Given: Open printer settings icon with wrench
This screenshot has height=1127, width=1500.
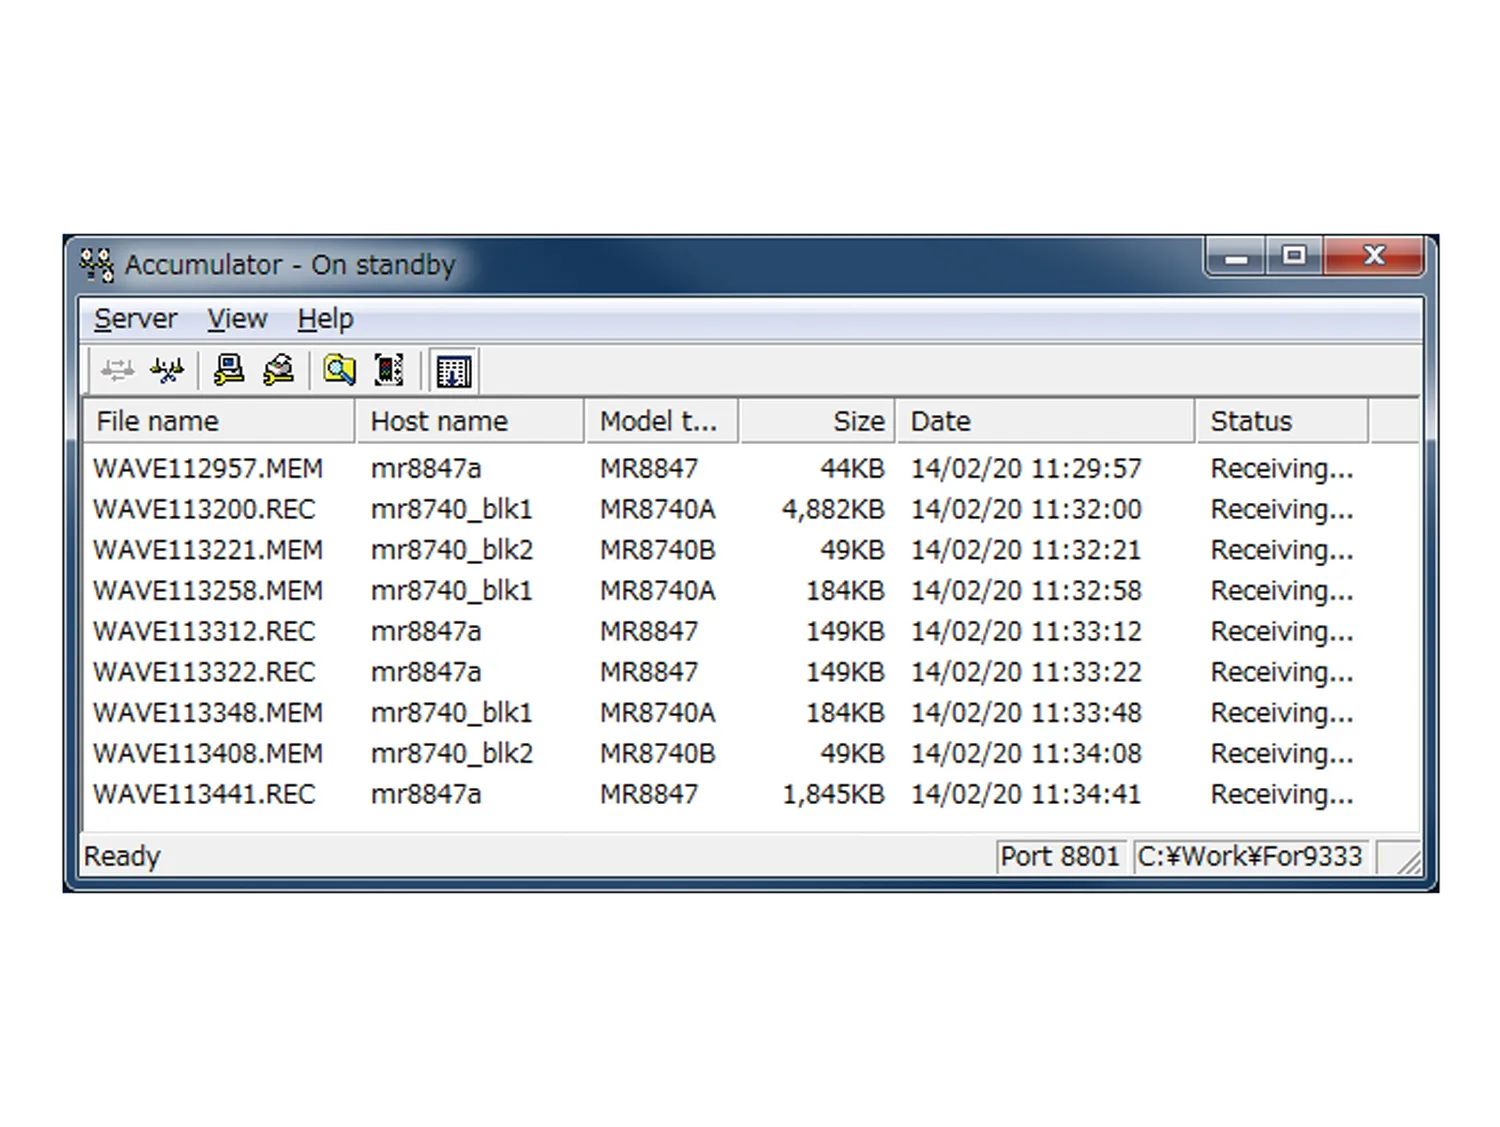Looking at the screenshot, I should click(x=278, y=371).
